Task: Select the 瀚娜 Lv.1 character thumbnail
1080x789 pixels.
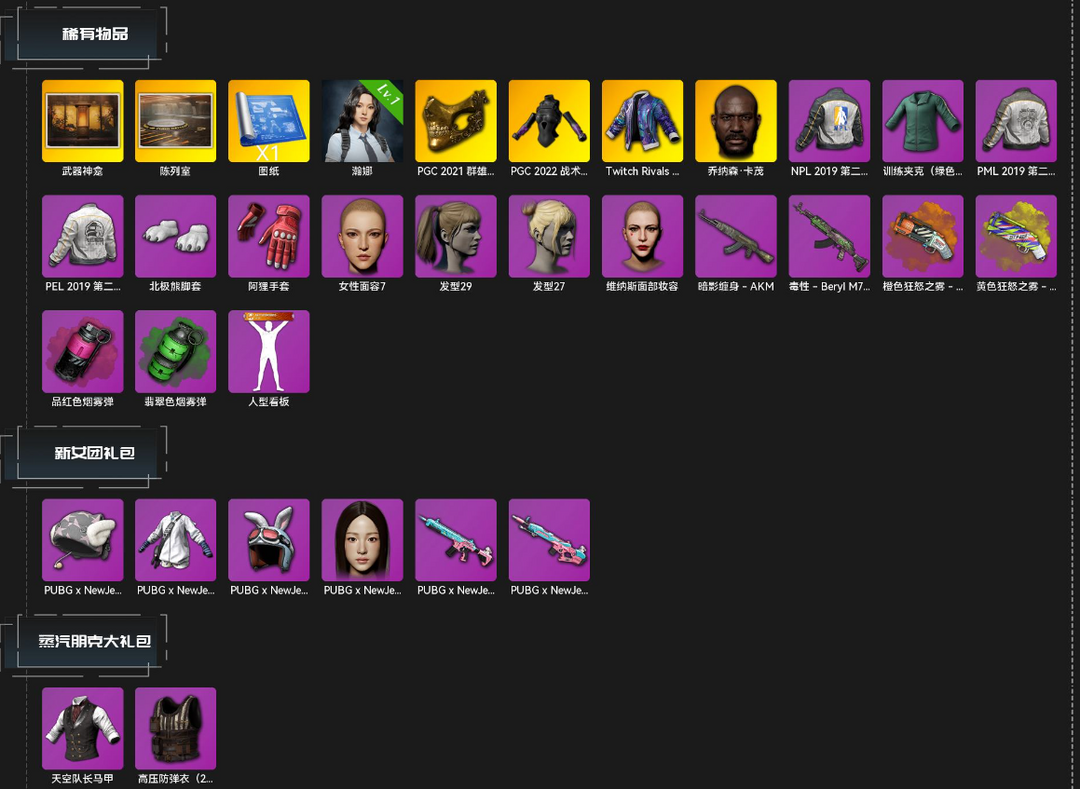Action: pos(362,121)
